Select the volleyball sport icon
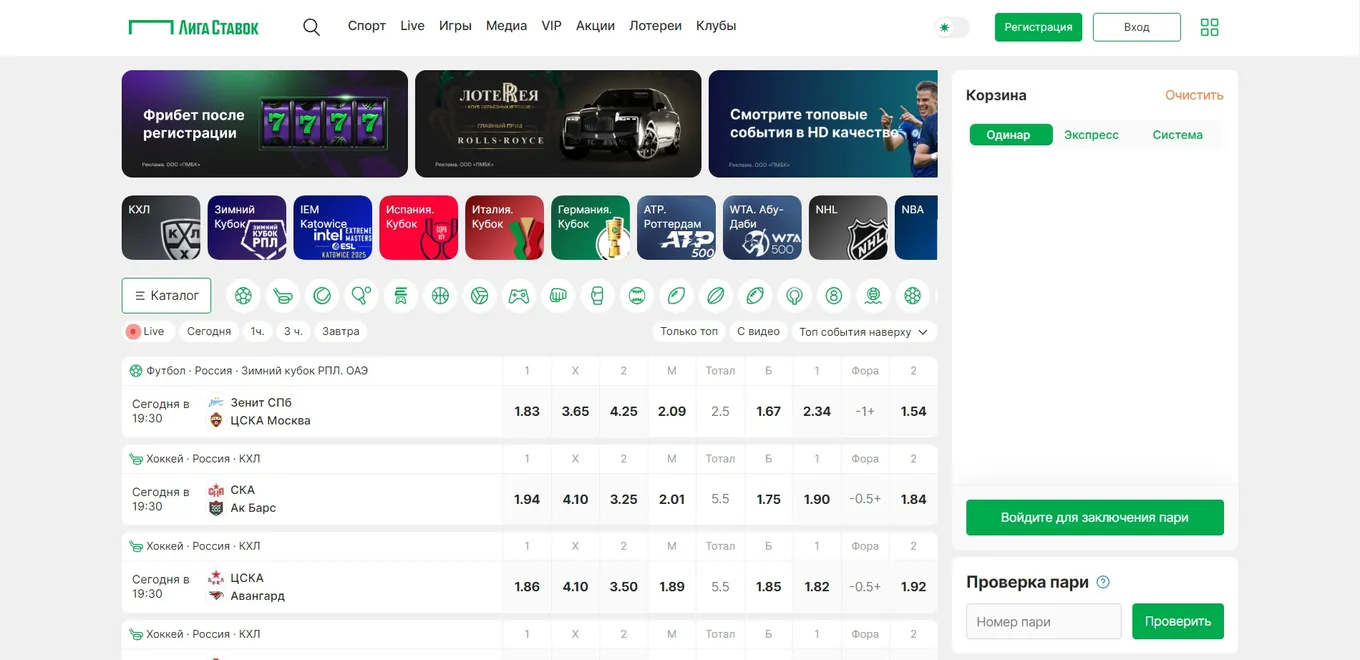The image size is (1360, 660). tap(479, 296)
